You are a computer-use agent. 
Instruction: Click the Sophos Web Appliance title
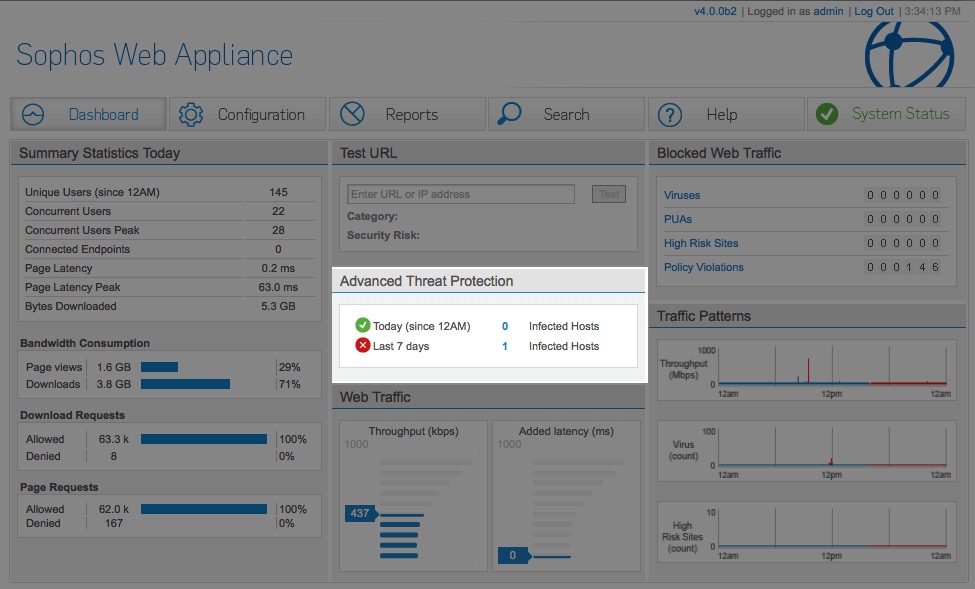click(154, 55)
